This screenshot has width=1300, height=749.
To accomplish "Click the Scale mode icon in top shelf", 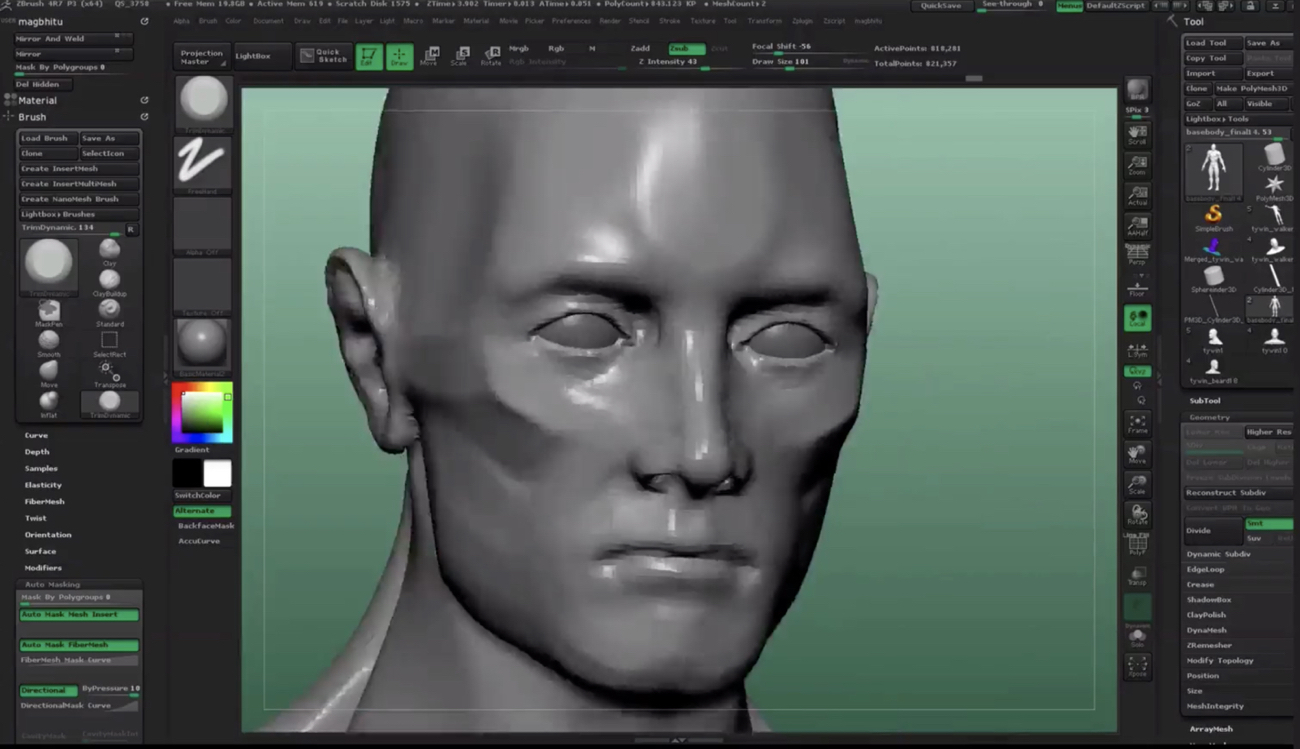I will [460, 56].
